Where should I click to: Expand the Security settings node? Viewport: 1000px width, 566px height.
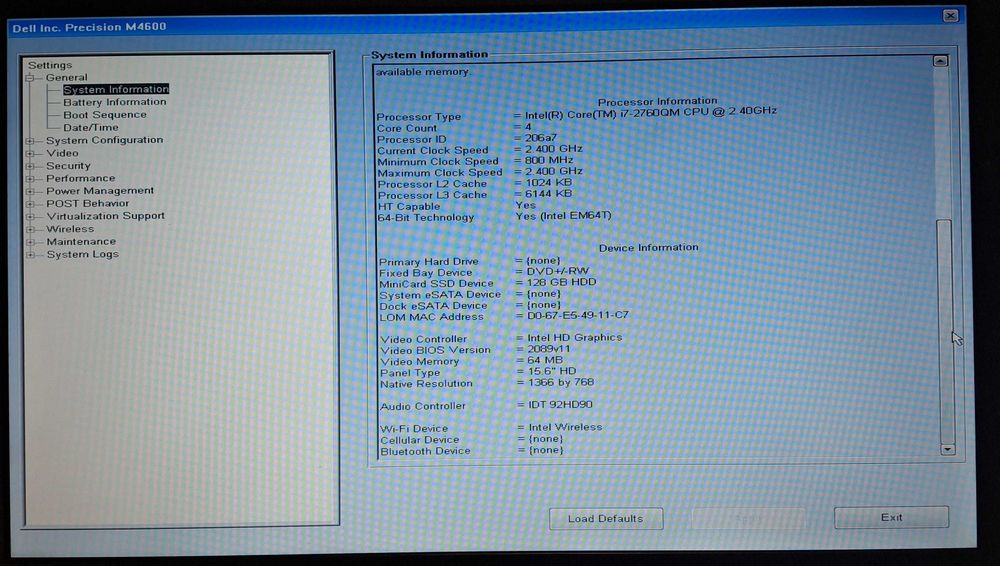29,166
